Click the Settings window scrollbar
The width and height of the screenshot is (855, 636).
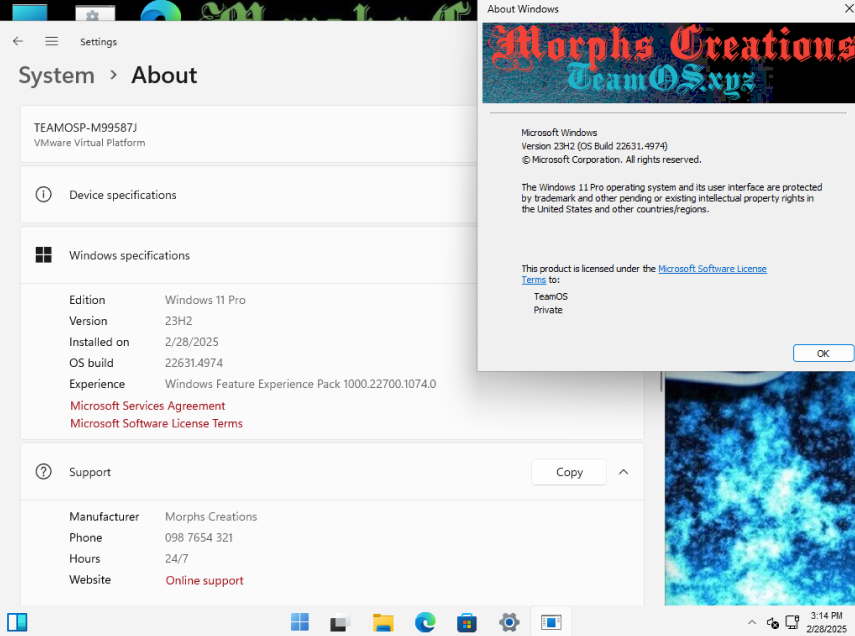pyautogui.click(x=661, y=382)
